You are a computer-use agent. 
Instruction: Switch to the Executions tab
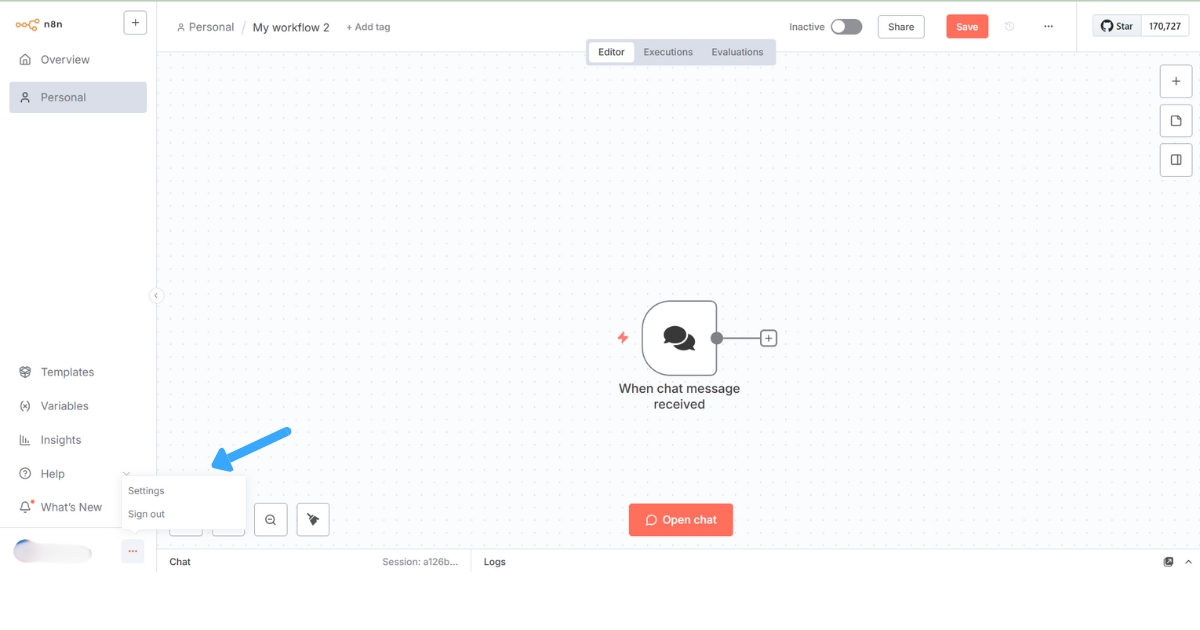668,52
